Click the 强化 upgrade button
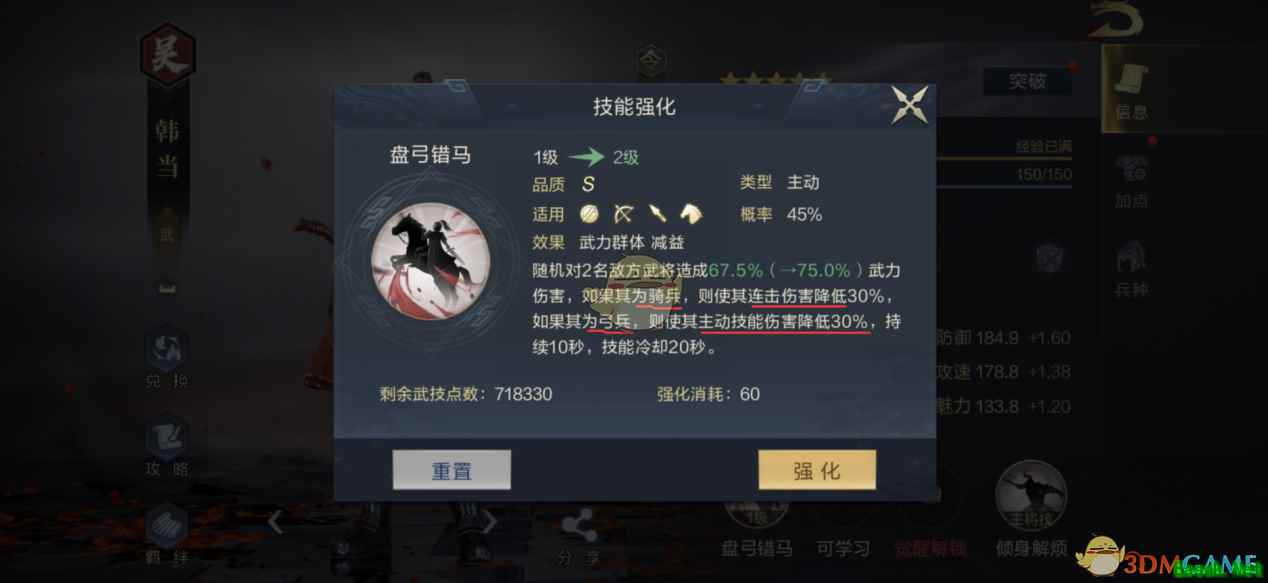Viewport: 1268px width, 583px height. point(817,470)
